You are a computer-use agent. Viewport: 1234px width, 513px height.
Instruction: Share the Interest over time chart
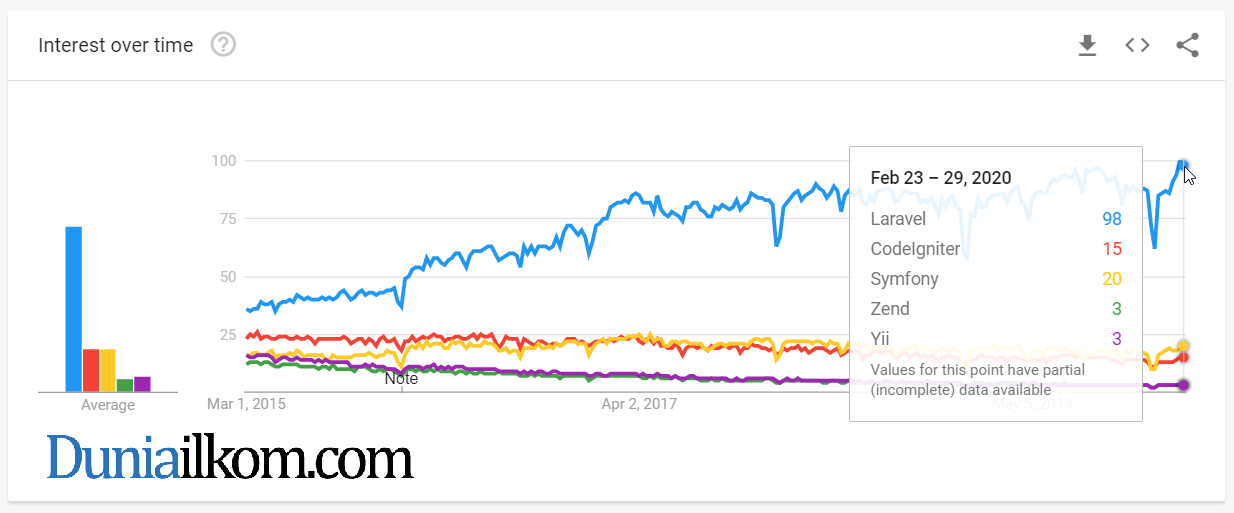click(x=1187, y=45)
